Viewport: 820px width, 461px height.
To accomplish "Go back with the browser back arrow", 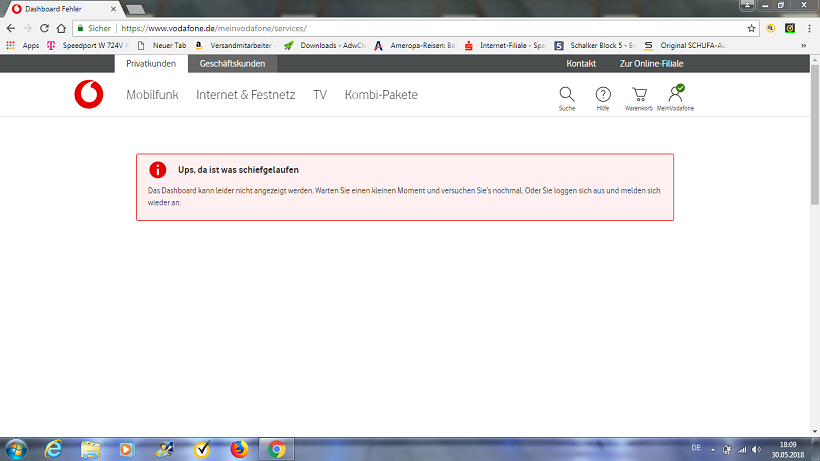I will click(11, 28).
